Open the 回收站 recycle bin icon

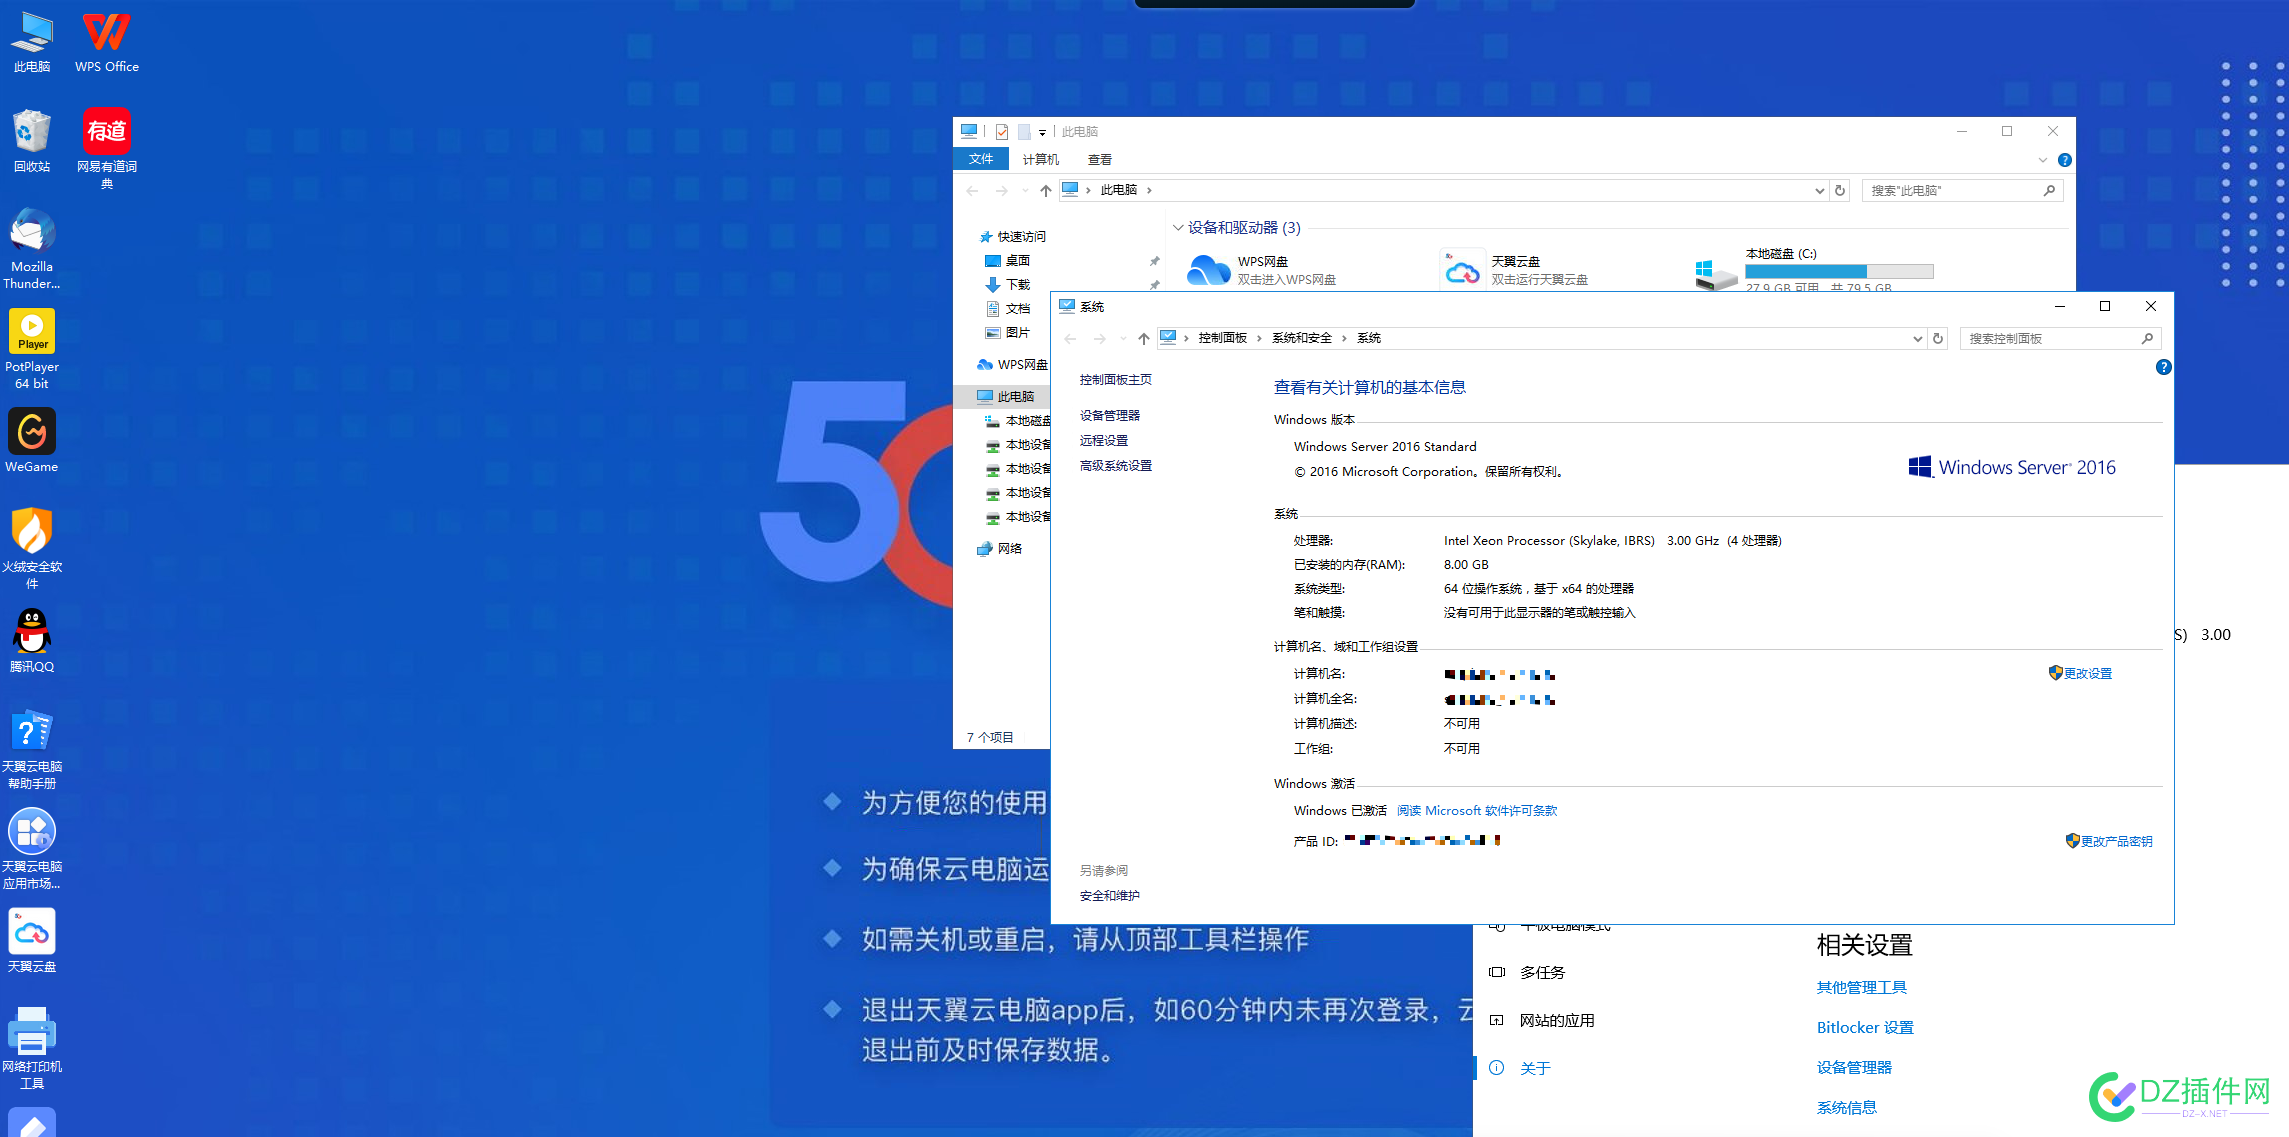pyautogui.click(x=32, y=142)
